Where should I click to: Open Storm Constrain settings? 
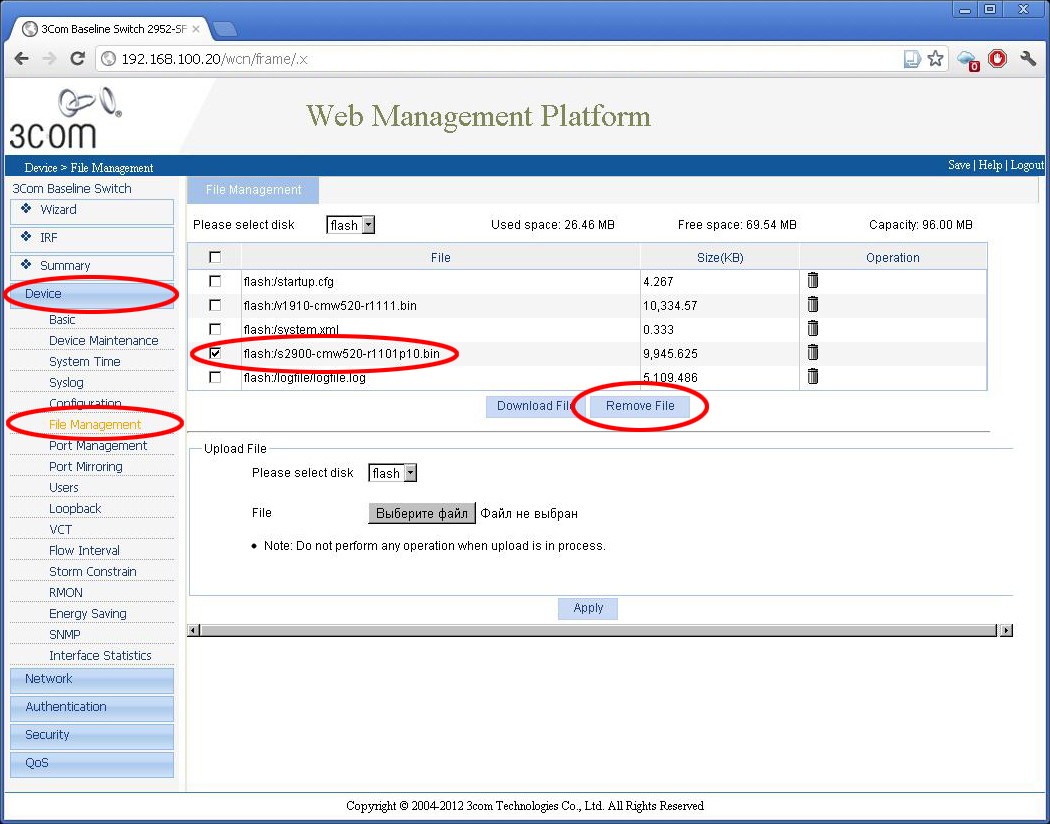(x=92, y=572)
